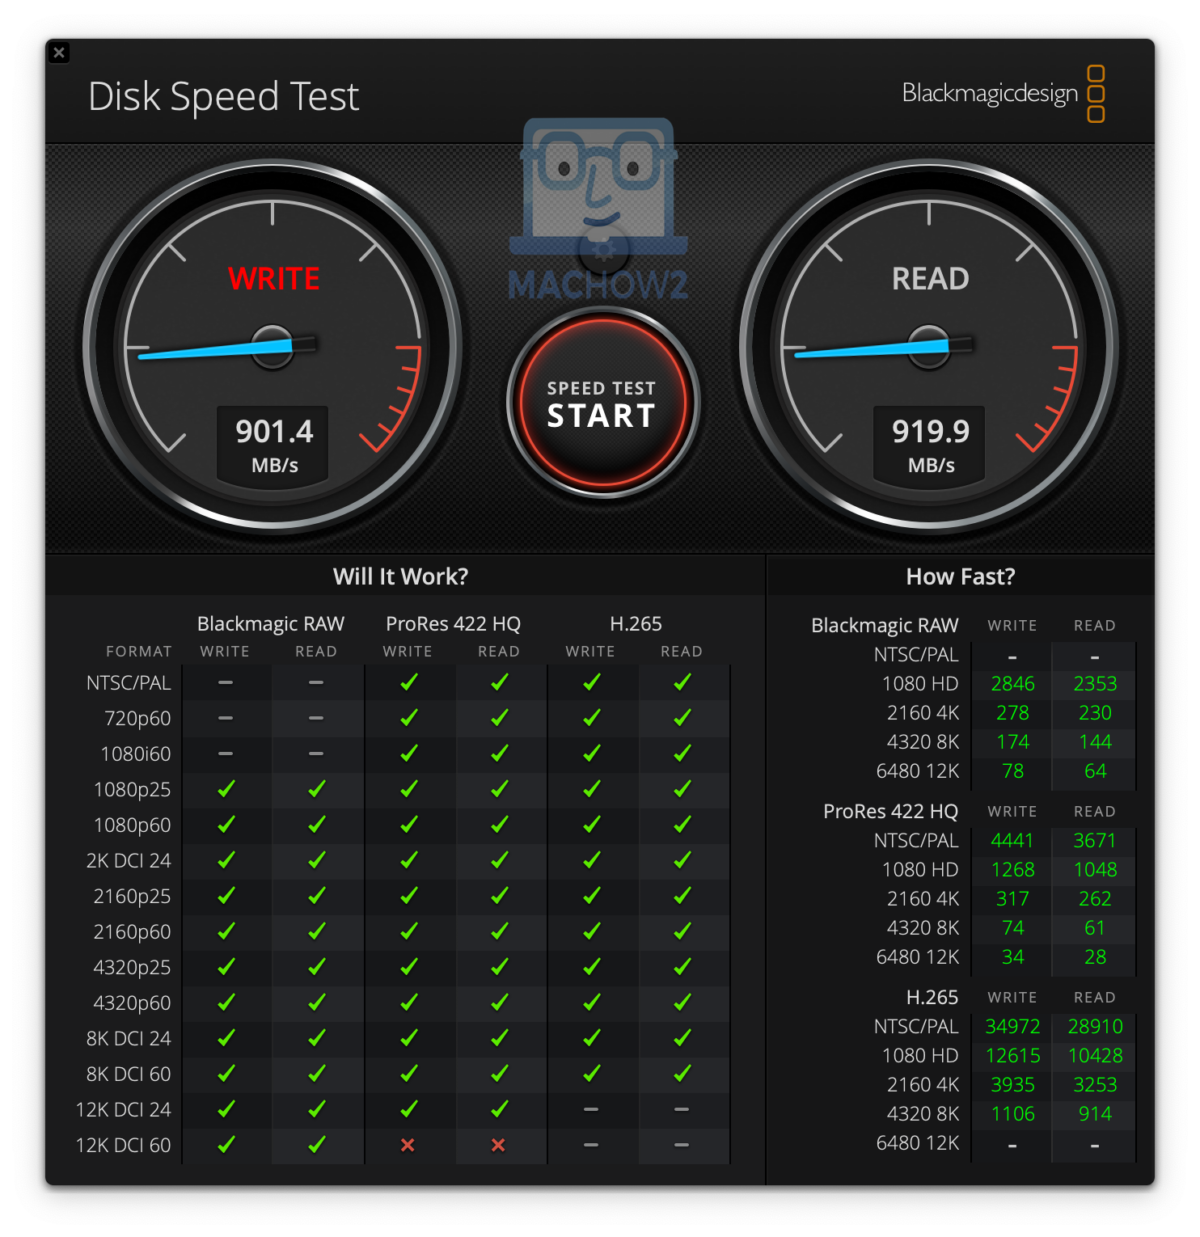Close the Disk Speed Test window
The width and height of the screenshot is (1200, 1237).
59,53
